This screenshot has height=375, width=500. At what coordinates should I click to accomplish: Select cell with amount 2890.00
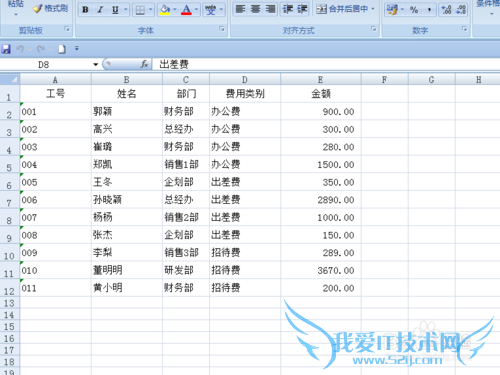point(321,200)
